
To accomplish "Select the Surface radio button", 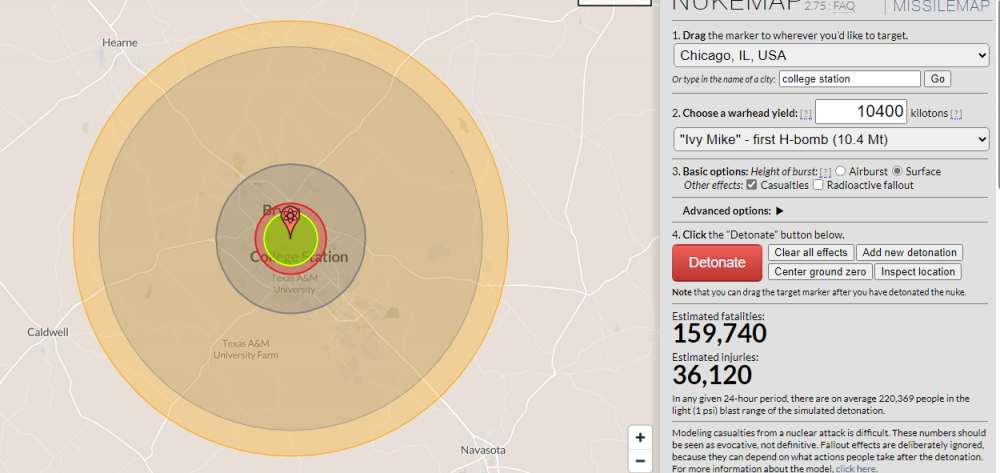I will pyautogui.click(x=898, y=172).
